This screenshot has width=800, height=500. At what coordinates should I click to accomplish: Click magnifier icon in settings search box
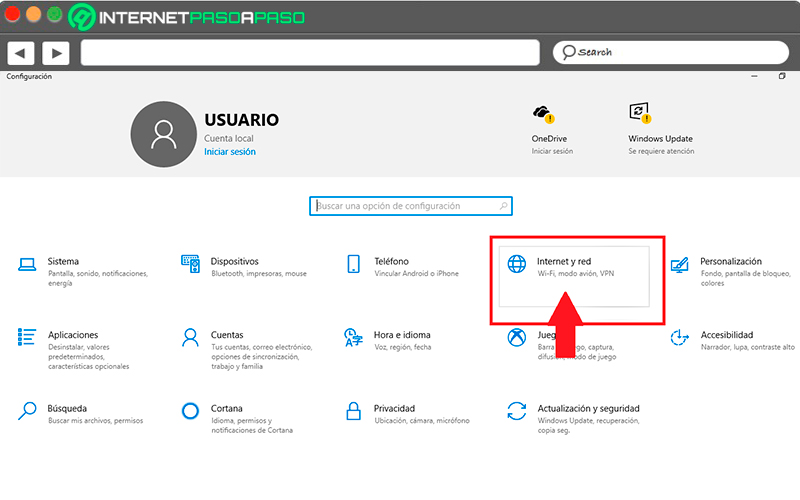[x=504, y=206]
